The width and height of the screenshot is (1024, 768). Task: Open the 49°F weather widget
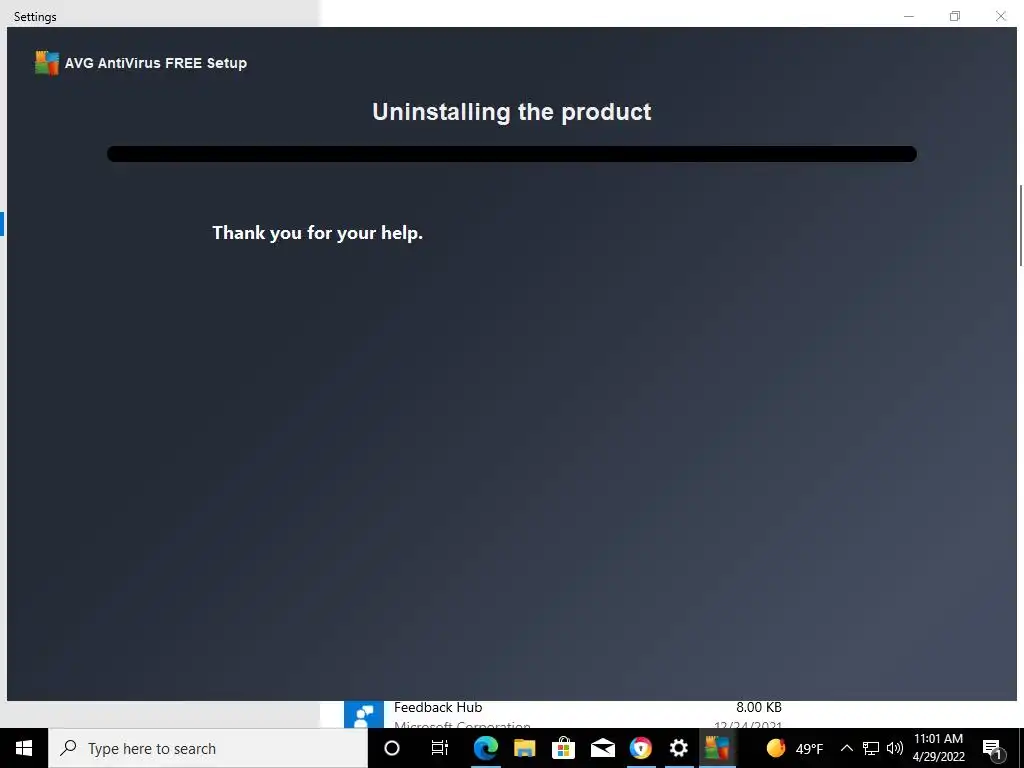coord(795,748)
